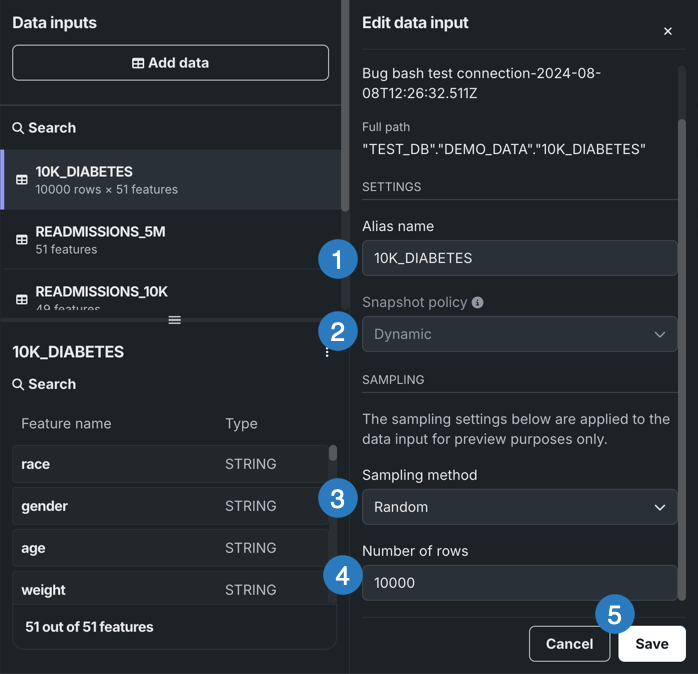The width and height of the screenshot is (698, 674).
Task: Click the table icon beside READMISSIONS_10K
Action: tap(21, 299)
